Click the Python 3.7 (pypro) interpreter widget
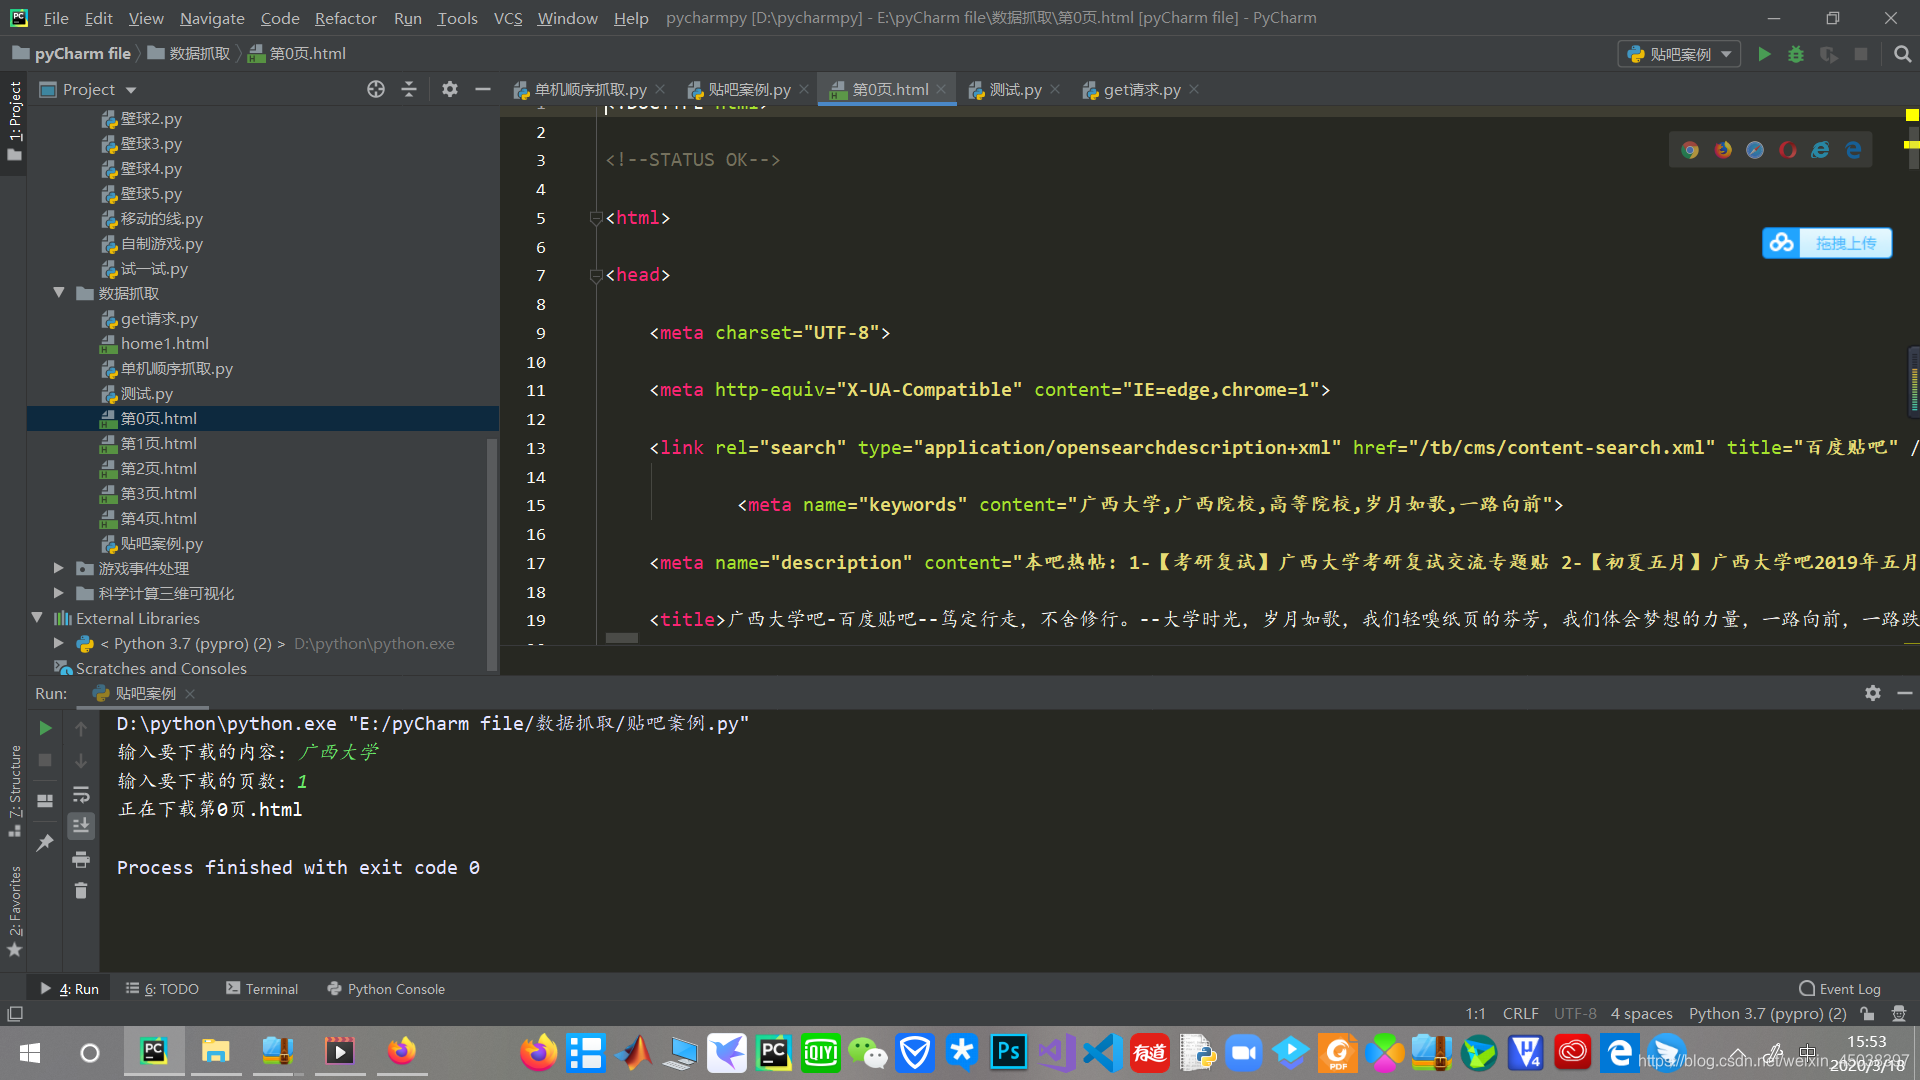The image size is (1920, 1080). (1767, 1013)
